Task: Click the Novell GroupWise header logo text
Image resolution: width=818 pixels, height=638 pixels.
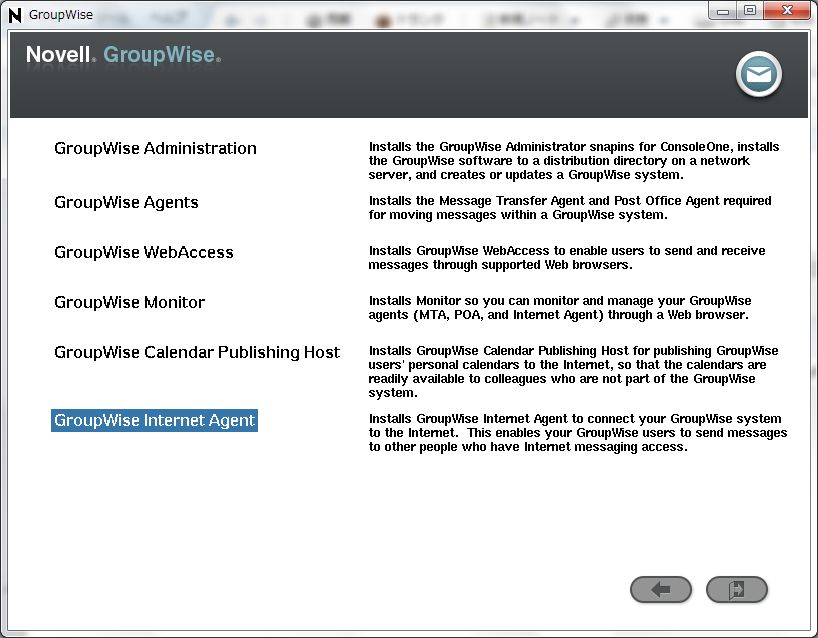Action: point(124,55)
